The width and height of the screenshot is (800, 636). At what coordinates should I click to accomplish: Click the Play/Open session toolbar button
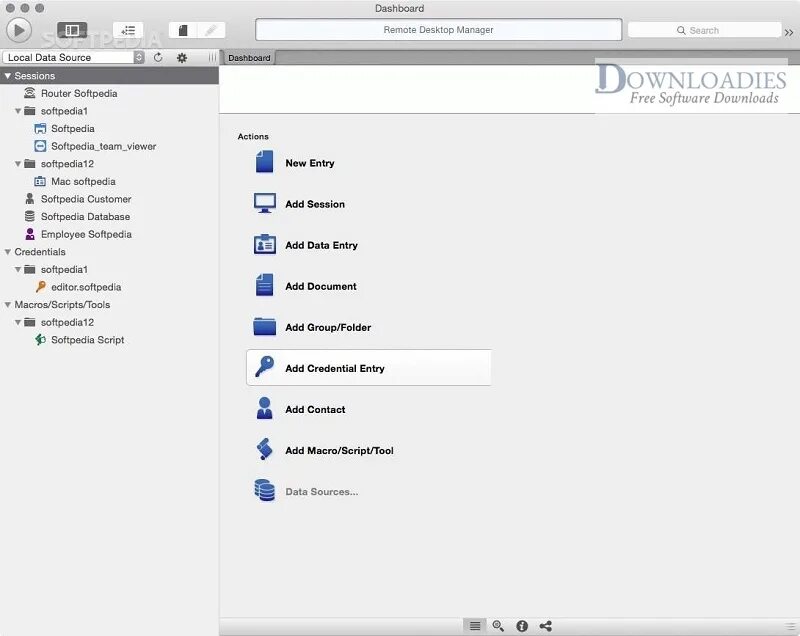(x=19, y=30)
